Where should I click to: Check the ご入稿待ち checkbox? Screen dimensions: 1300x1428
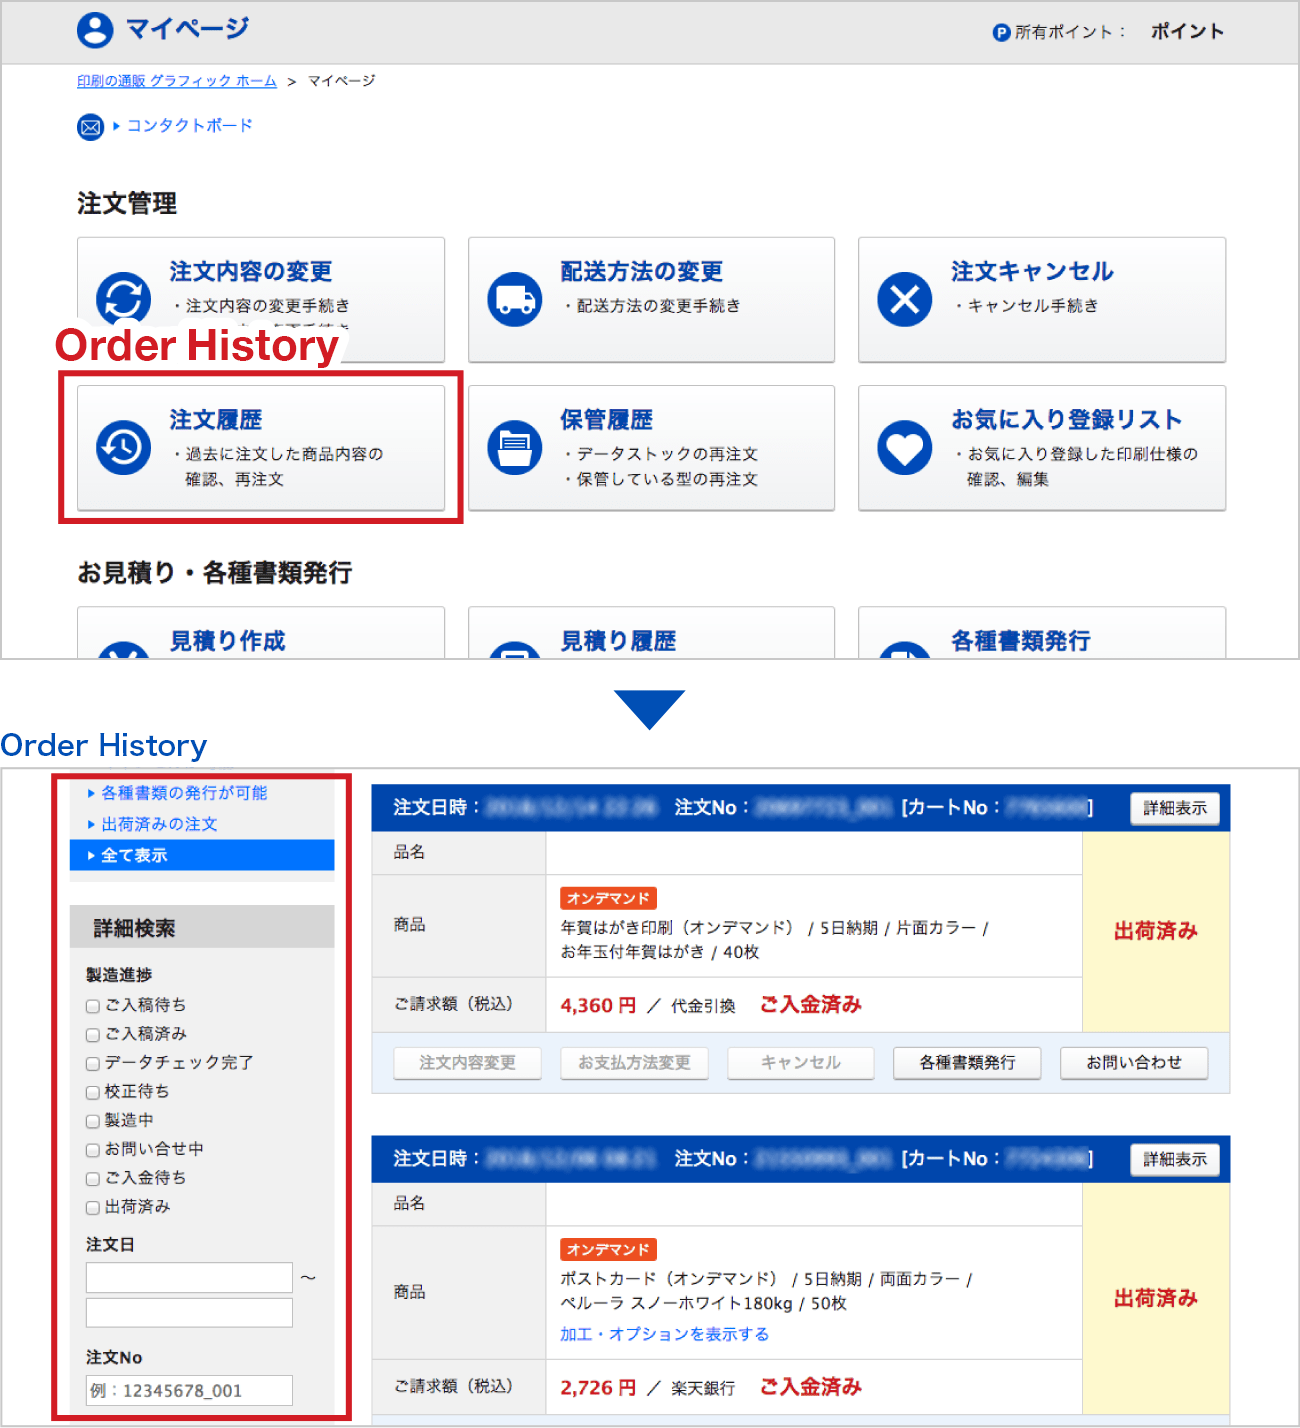pos(93,1006)
